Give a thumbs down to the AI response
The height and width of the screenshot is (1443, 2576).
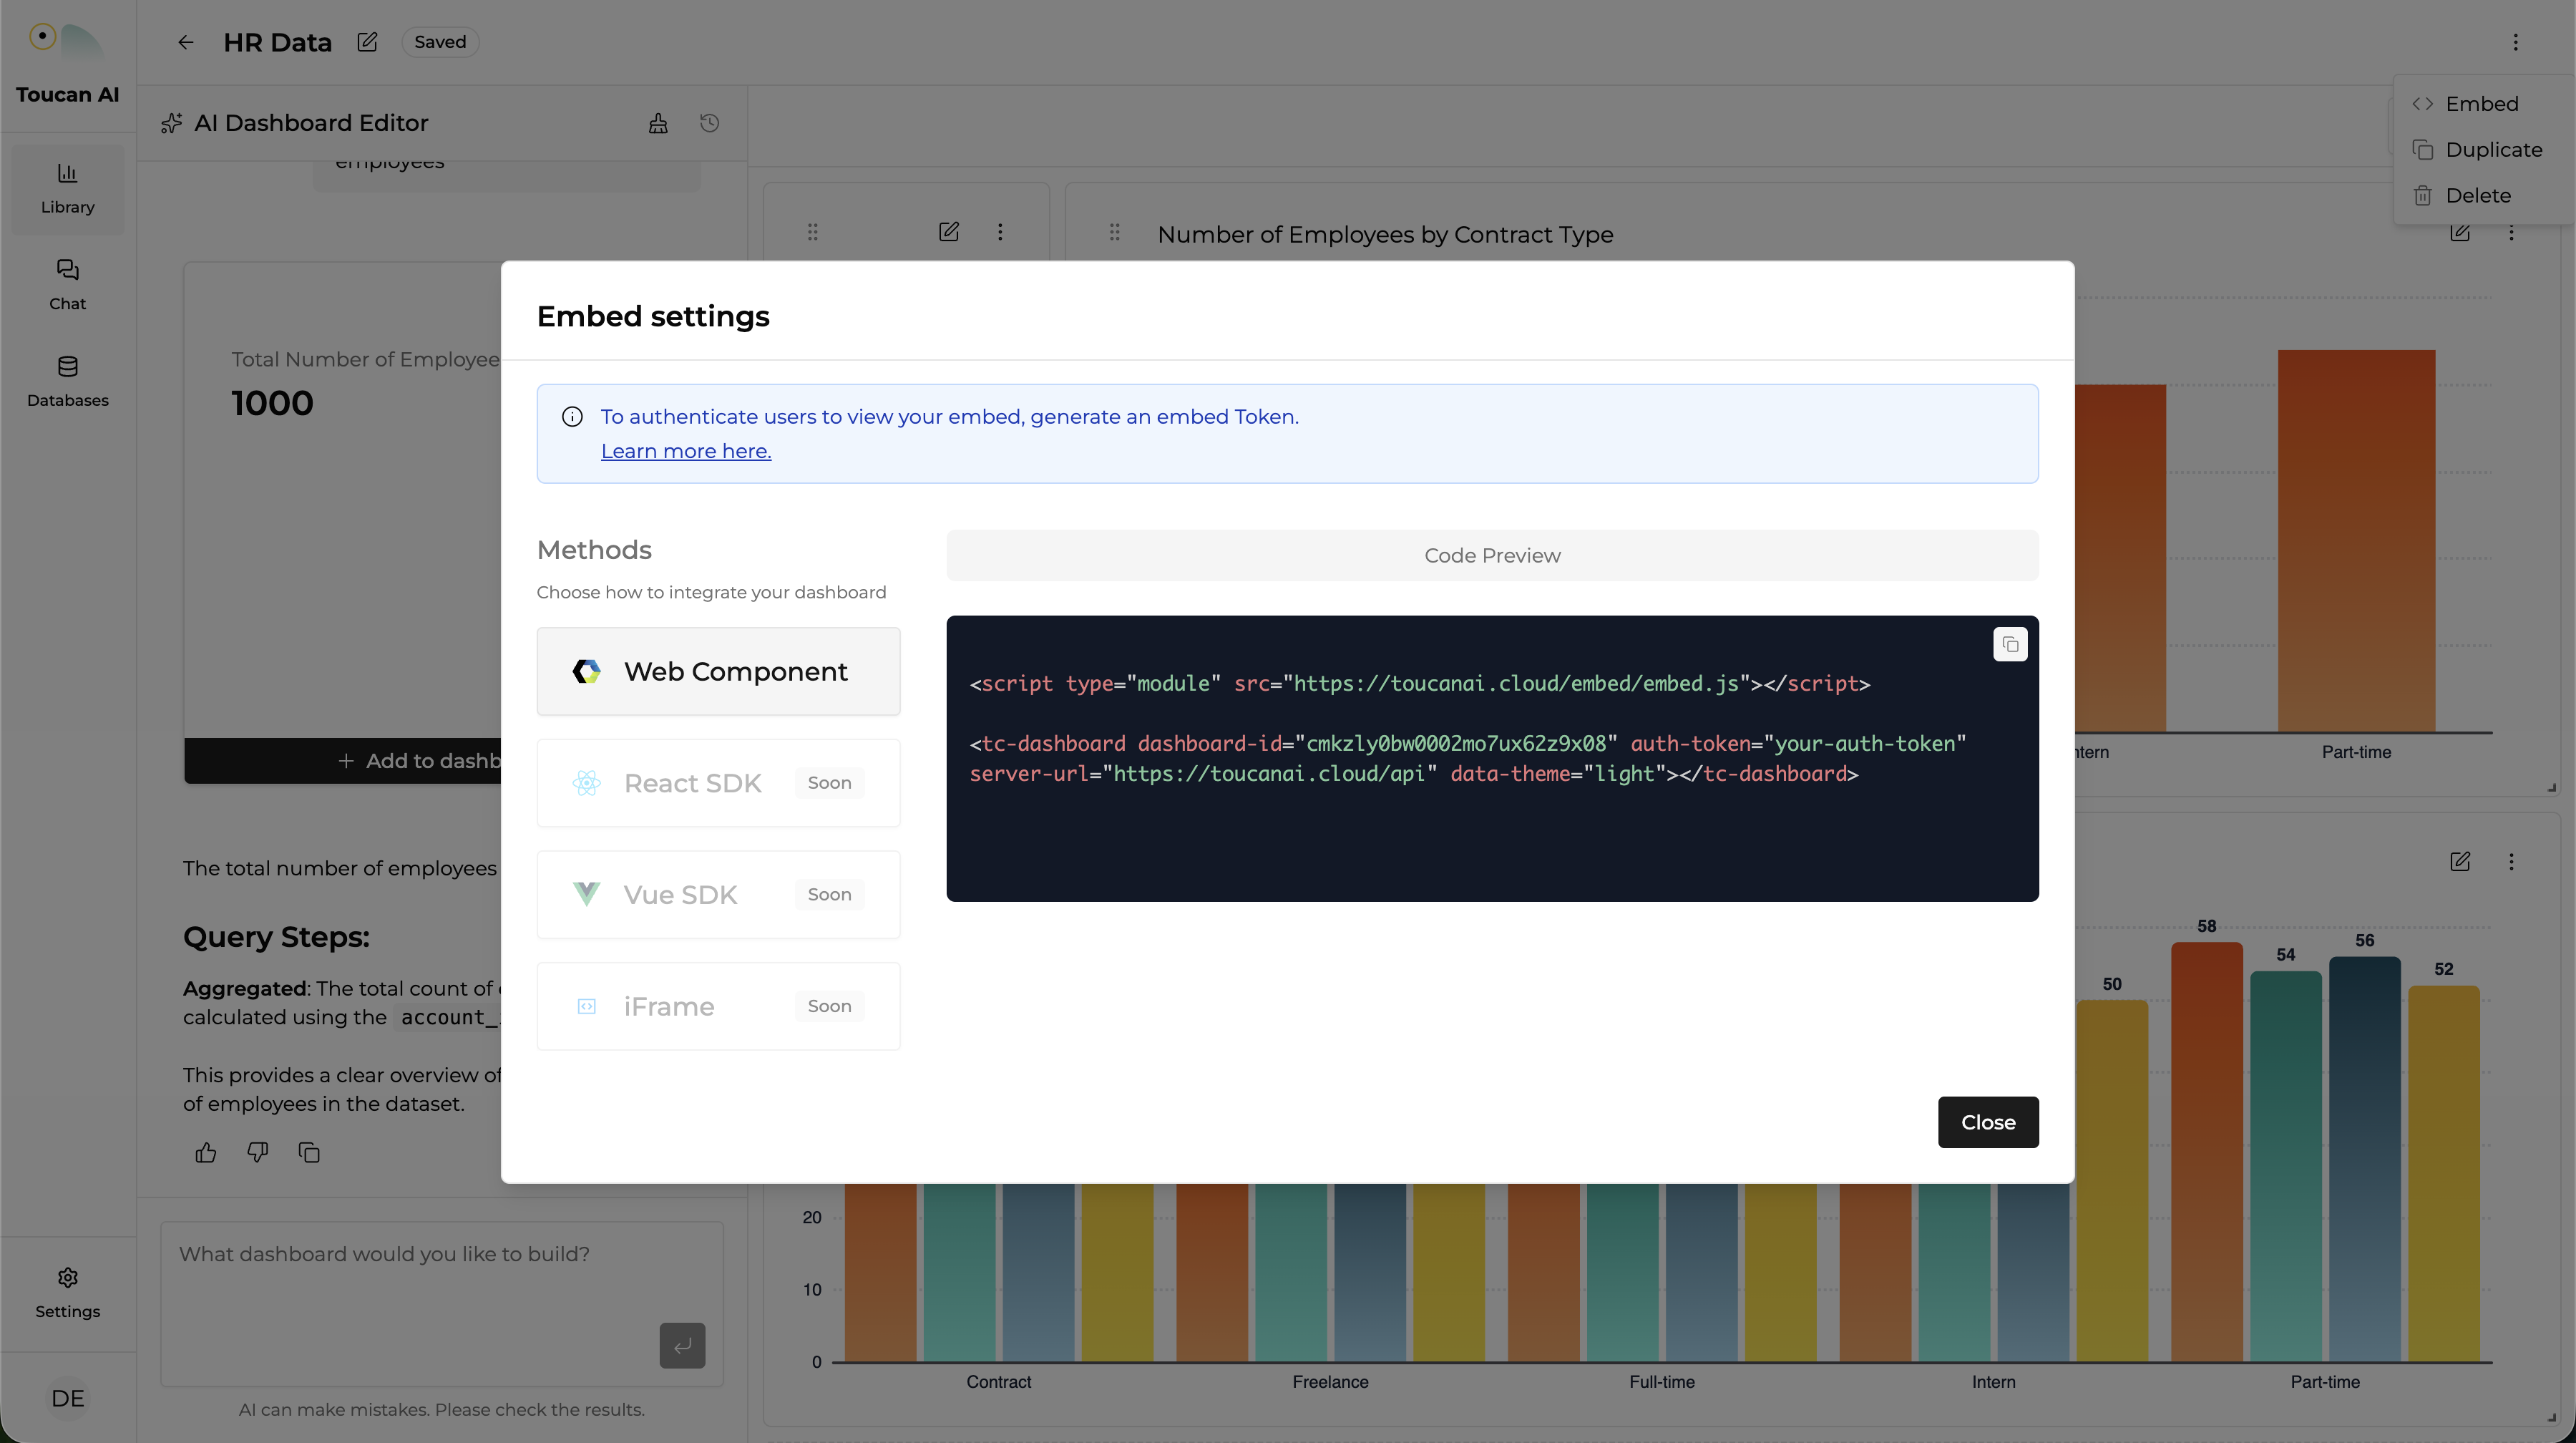(x=257, y=1153)
